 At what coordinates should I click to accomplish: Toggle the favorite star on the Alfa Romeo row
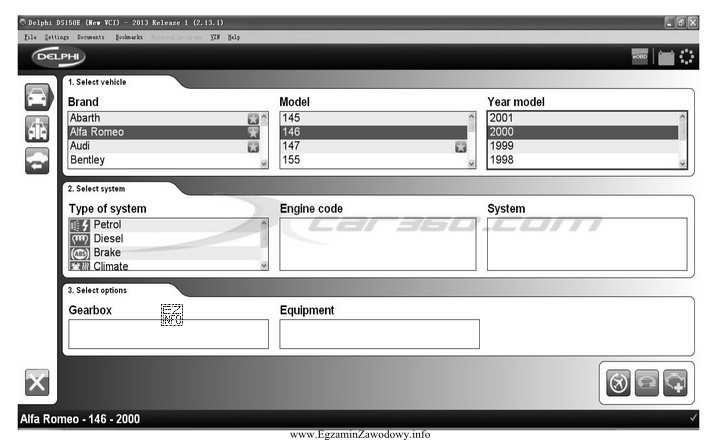click(x=253, y=132)
